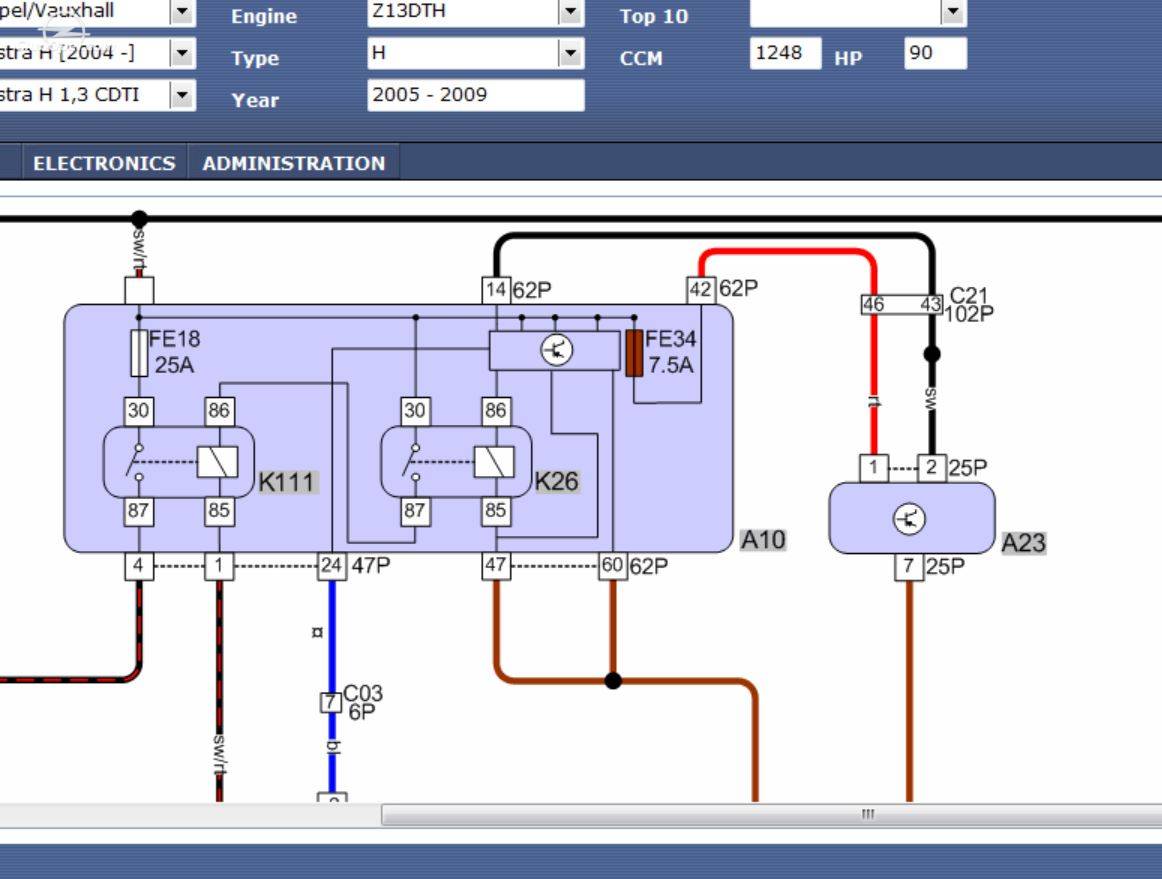Screen dimensions: 1162x879
Task: Click pin 1 at the bottom of A10
Action: 219,566
